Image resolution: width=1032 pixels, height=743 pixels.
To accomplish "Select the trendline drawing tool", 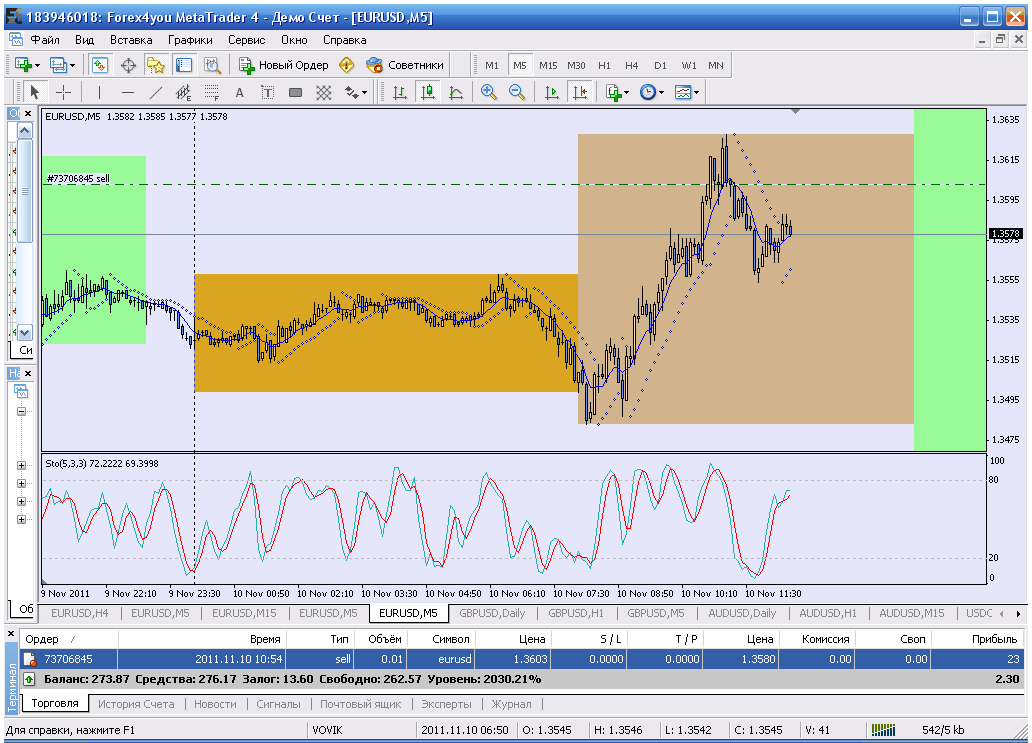I will (155, 93).
